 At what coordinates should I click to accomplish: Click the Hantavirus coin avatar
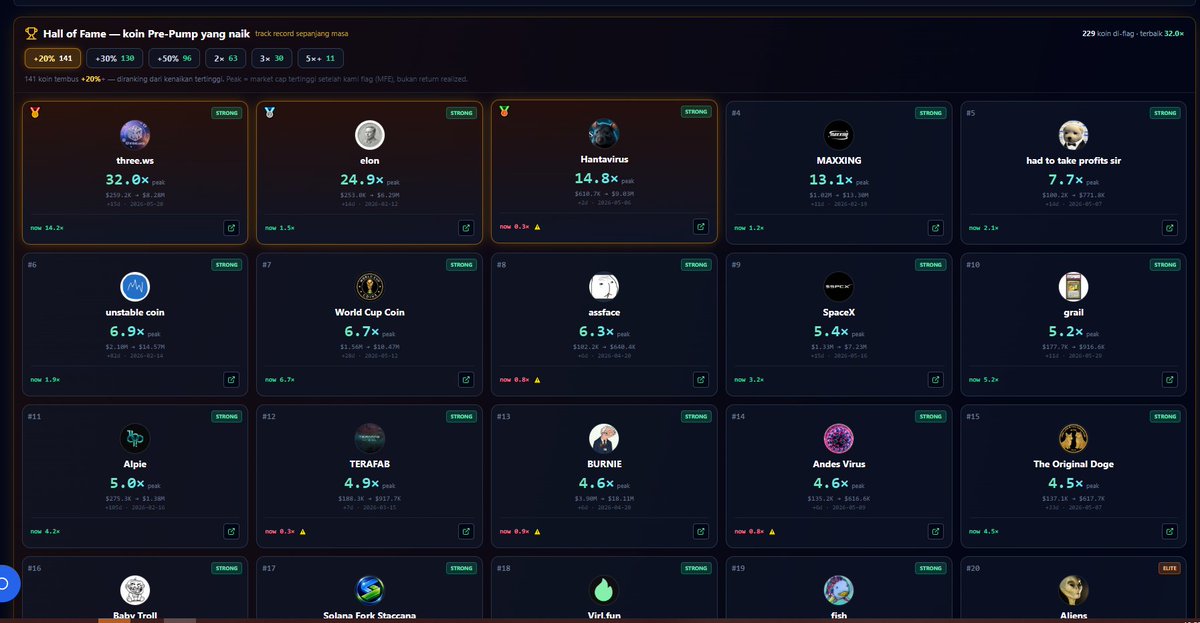[604, 134]
